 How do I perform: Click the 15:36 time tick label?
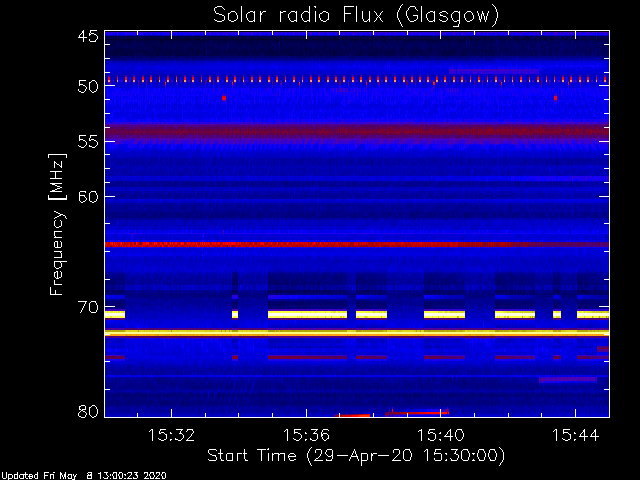306,435
